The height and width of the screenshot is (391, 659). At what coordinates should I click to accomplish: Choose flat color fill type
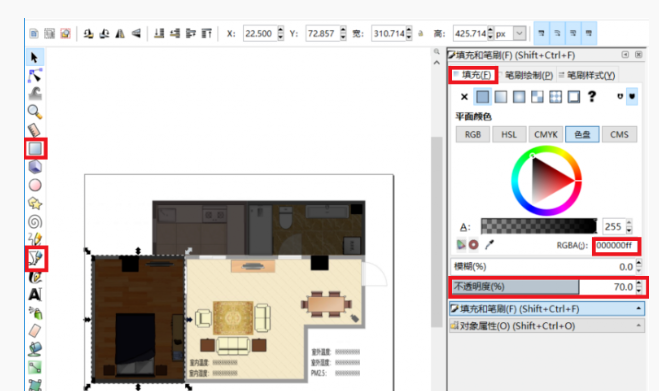click(x=482, y=97)
